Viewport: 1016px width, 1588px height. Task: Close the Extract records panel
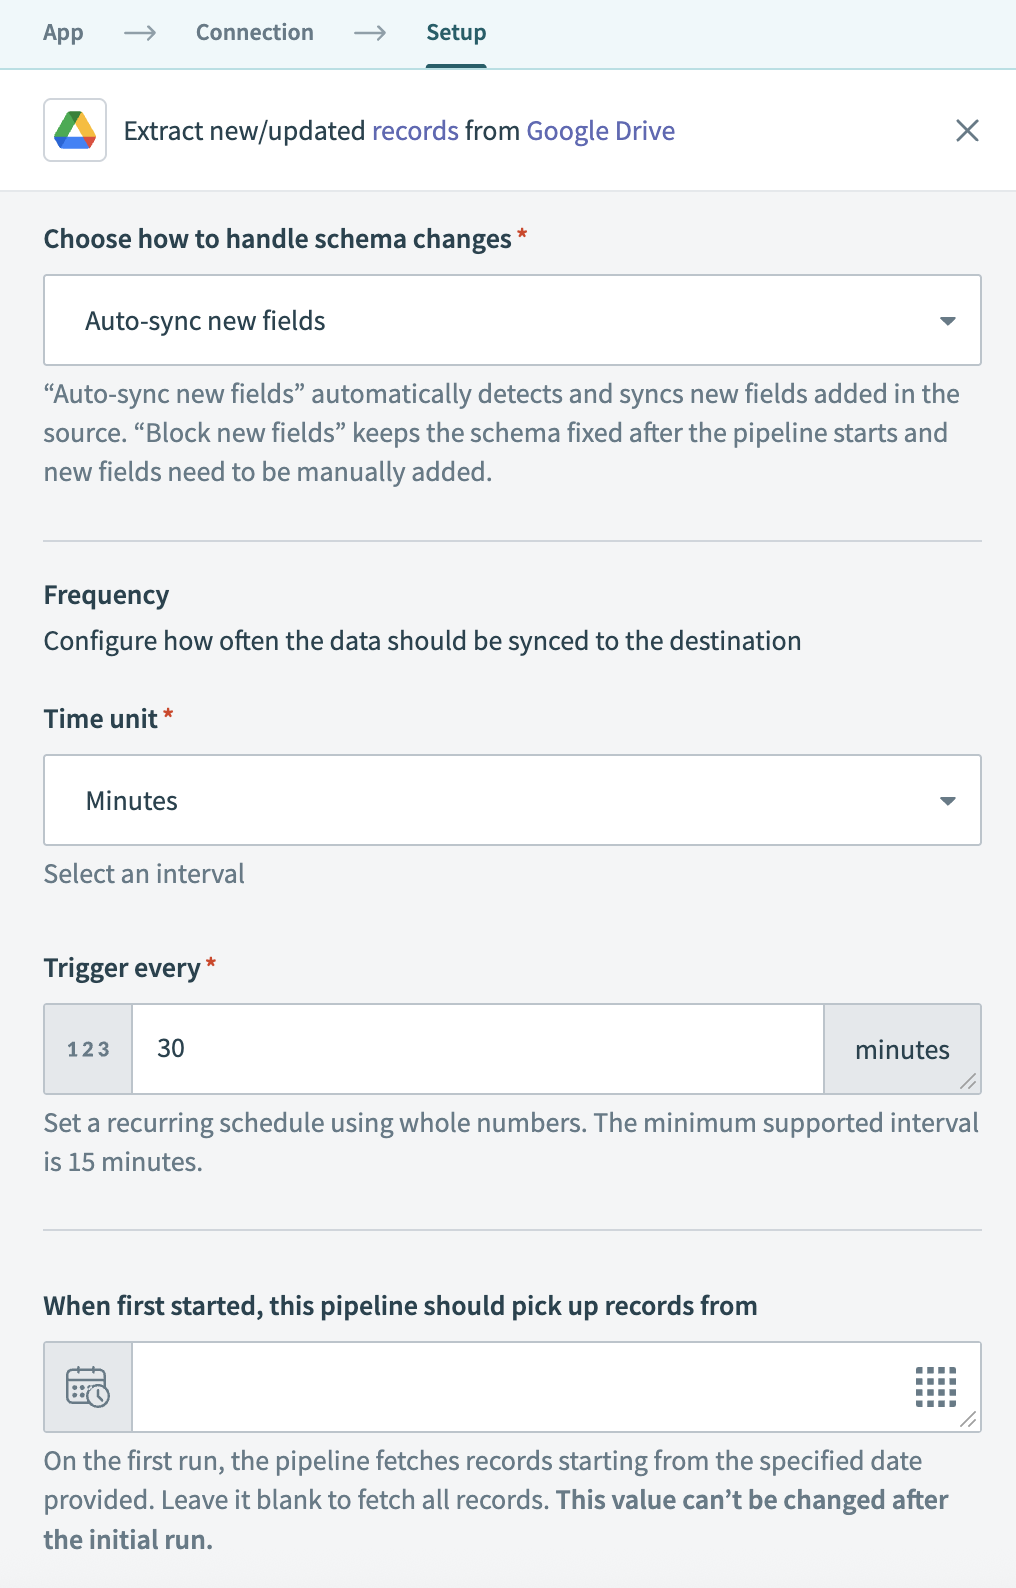(967, 130)
